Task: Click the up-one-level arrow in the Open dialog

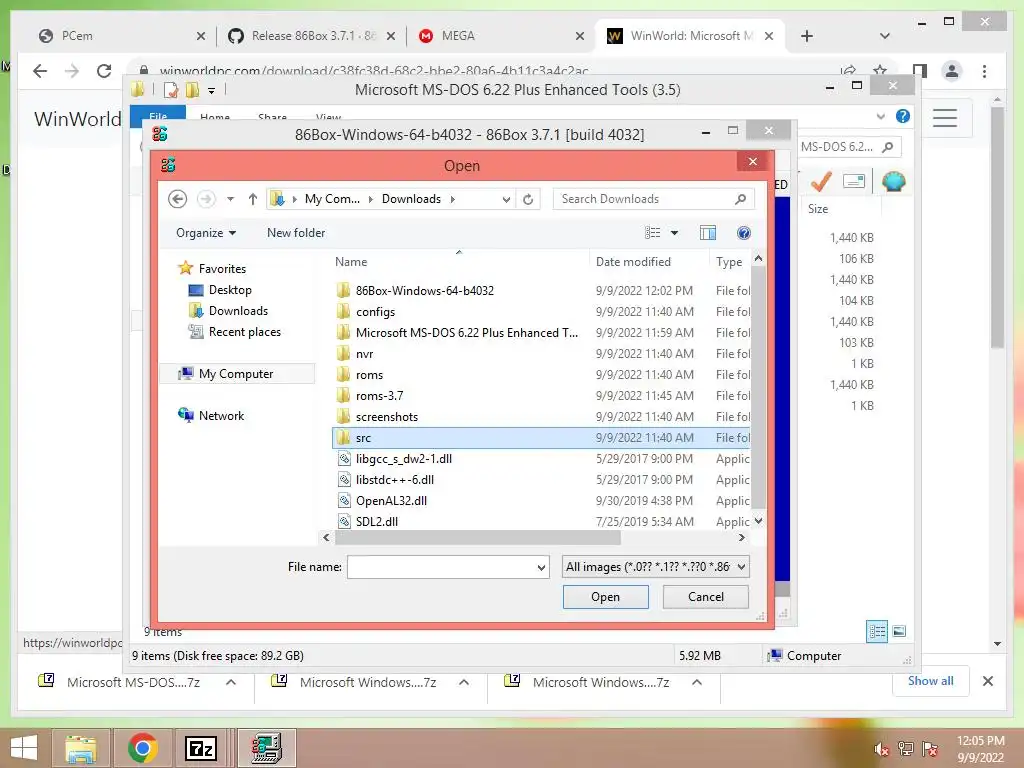Action: (x=253, y=199)
